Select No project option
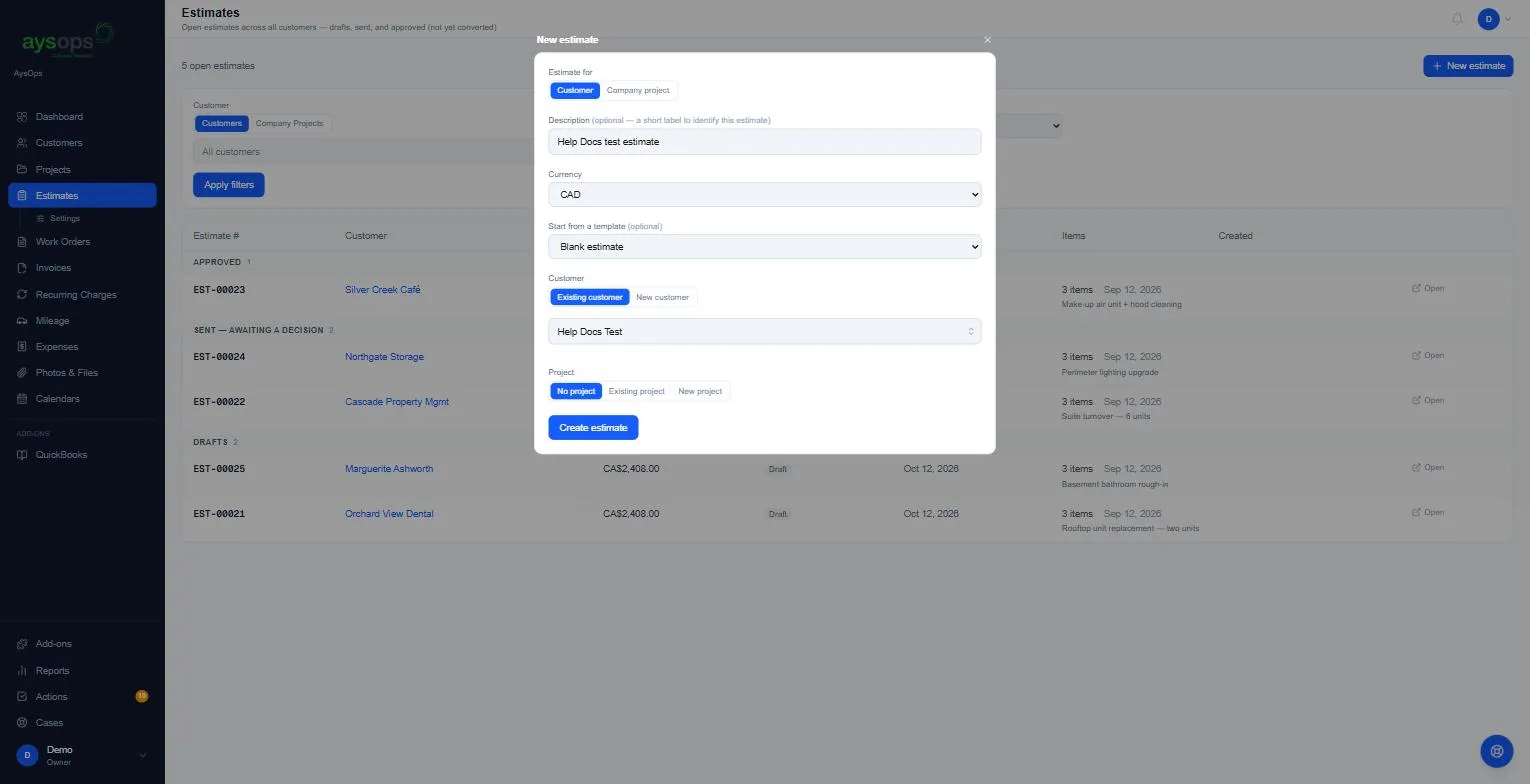The height and width of the screenshot is (784, 1530). coord(576,392)
